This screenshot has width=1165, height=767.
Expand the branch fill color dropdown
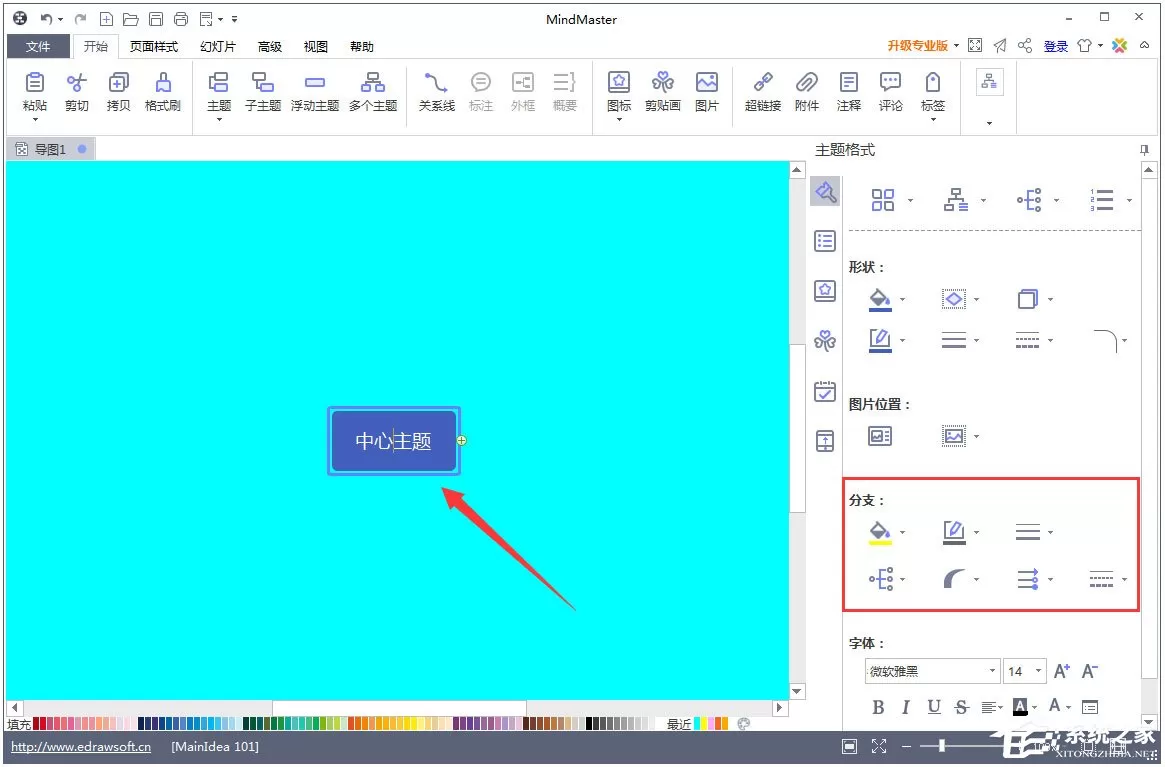903,532
